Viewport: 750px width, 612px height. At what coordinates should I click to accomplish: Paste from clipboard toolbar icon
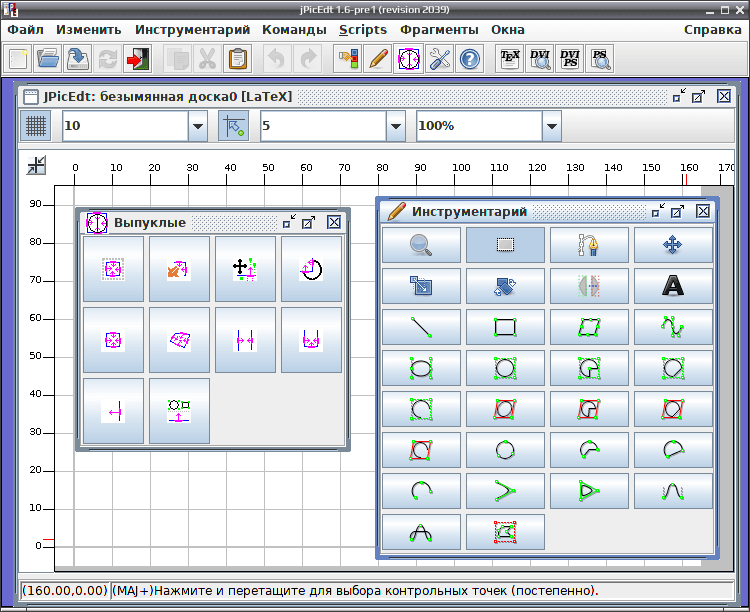(x=237, y=59)
